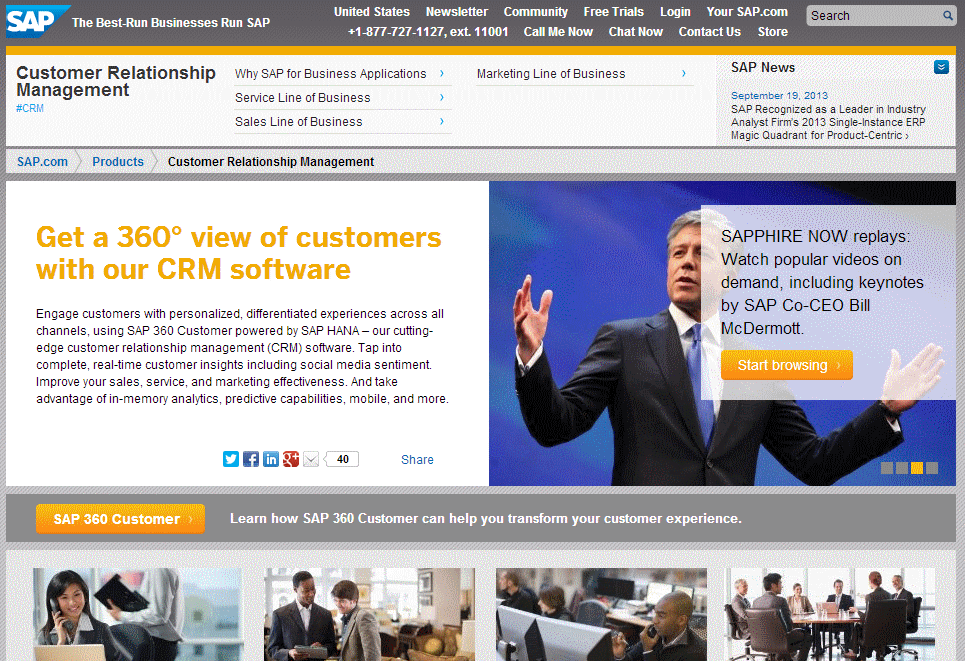Share page via the Twitter icon
Image resolution: width=965 pixels, height=661 pixels.
click(x=231, y=459)
